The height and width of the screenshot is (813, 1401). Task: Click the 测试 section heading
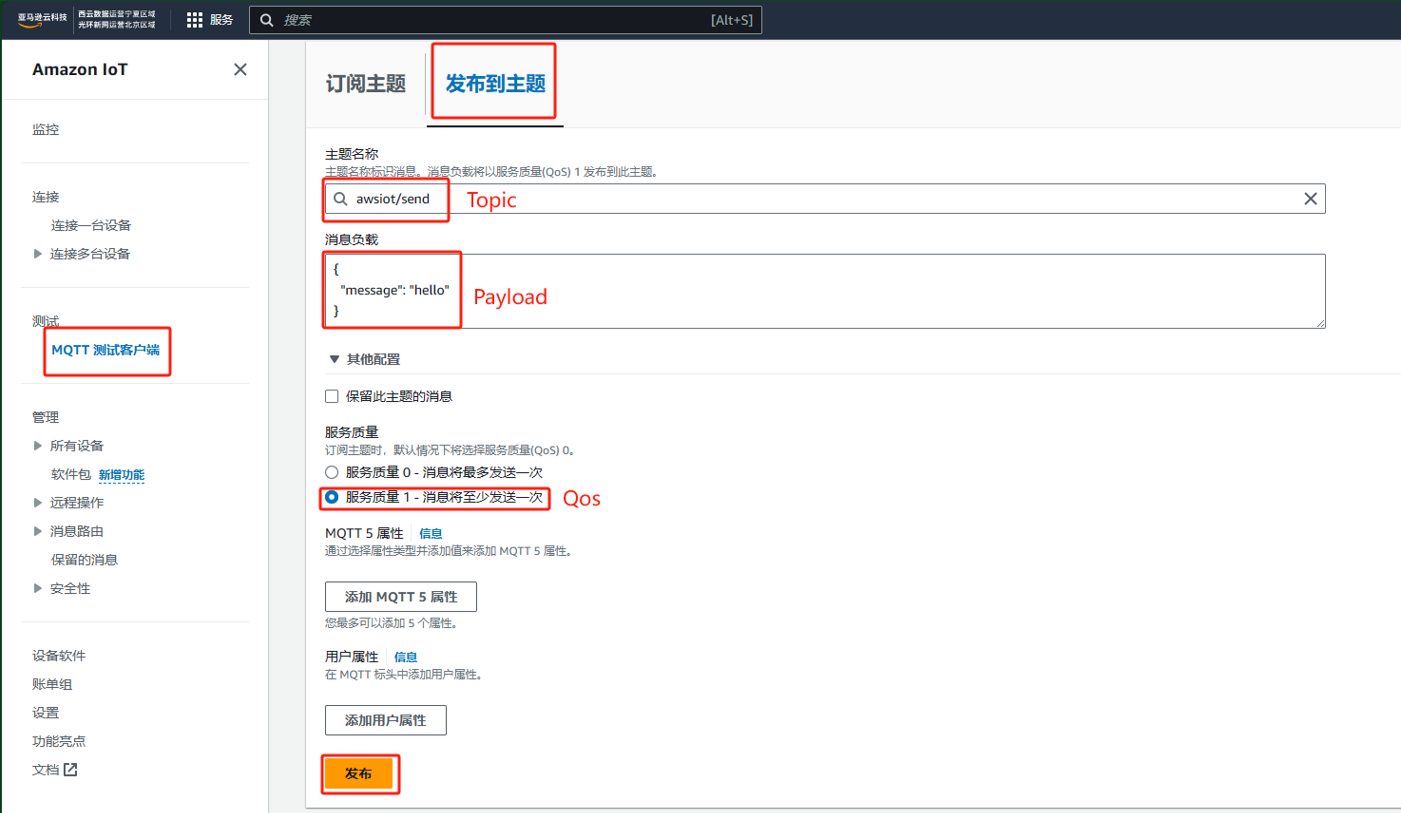(46, 321)
